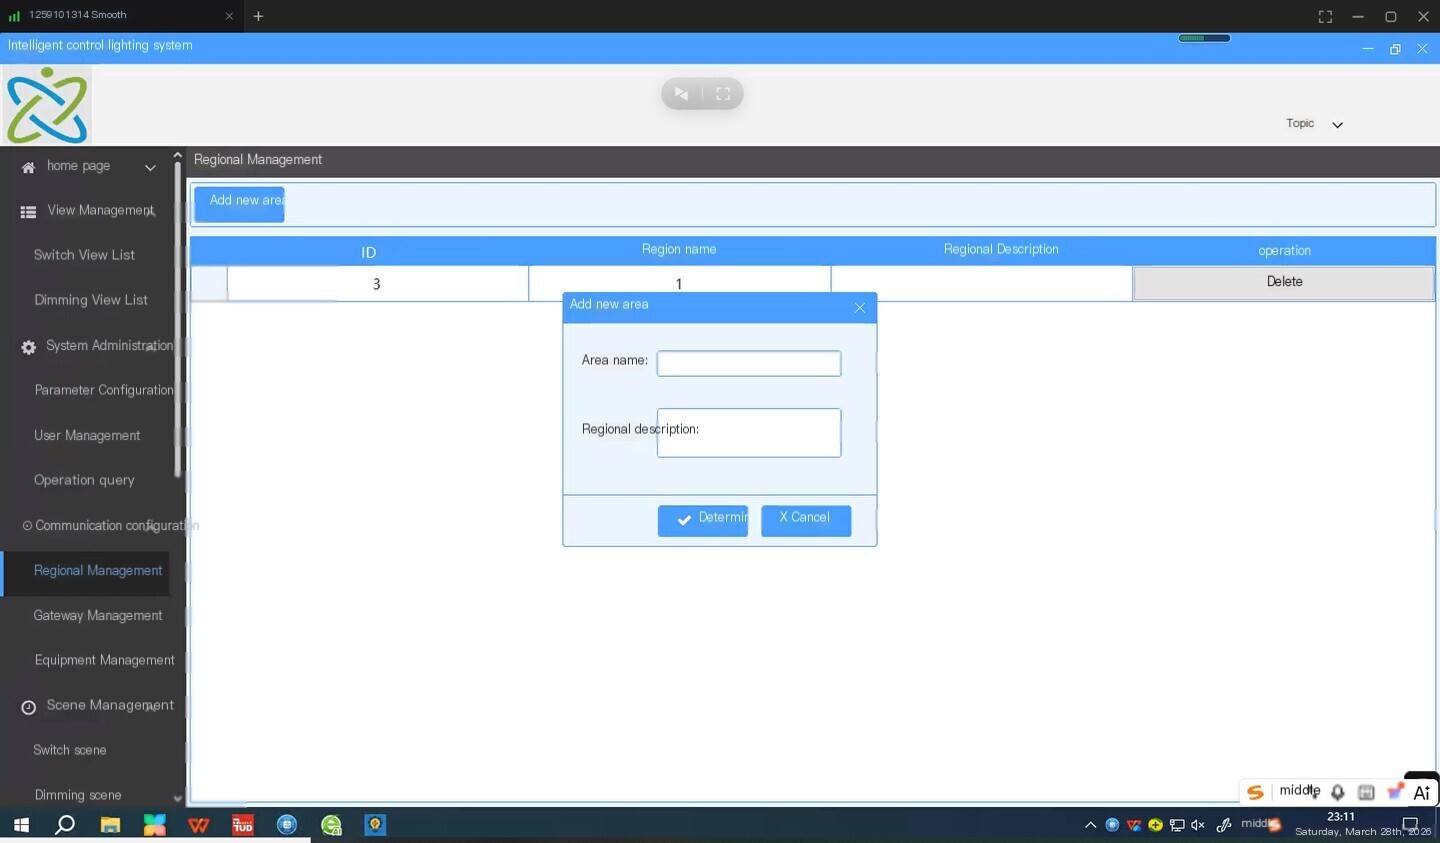Viewport: 1440px width, 843px height.
Task: Enter fullscreen via outer window title bar icon
Action: (1325, 16)
